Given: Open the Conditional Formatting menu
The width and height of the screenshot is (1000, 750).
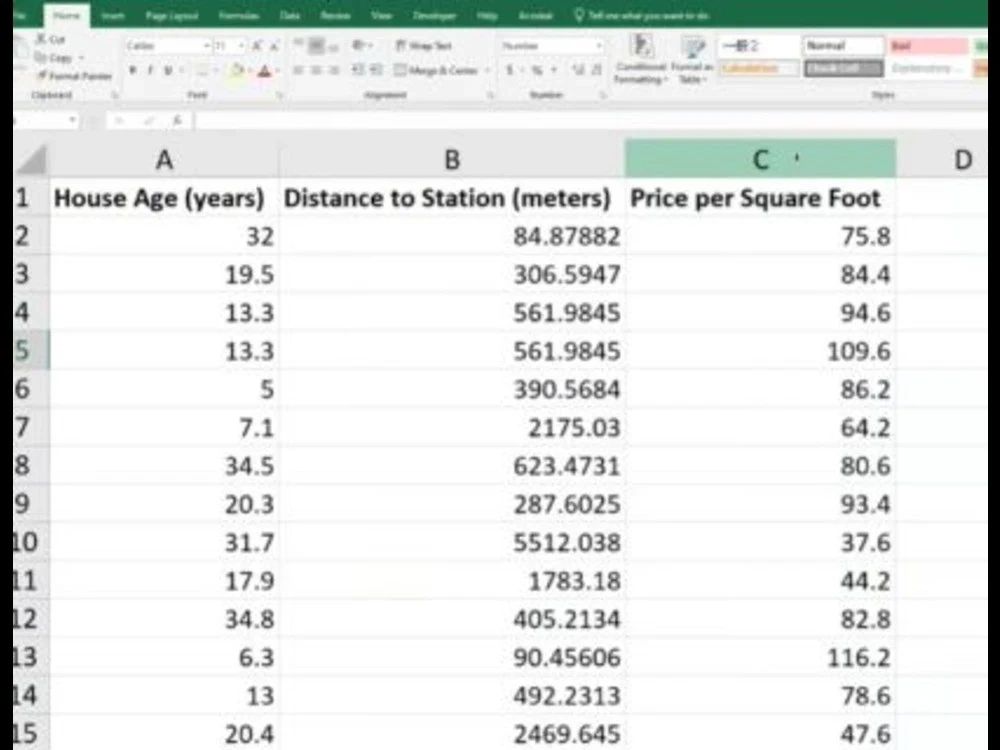Looking at the screenshot, I should click(x=641, y=60).
